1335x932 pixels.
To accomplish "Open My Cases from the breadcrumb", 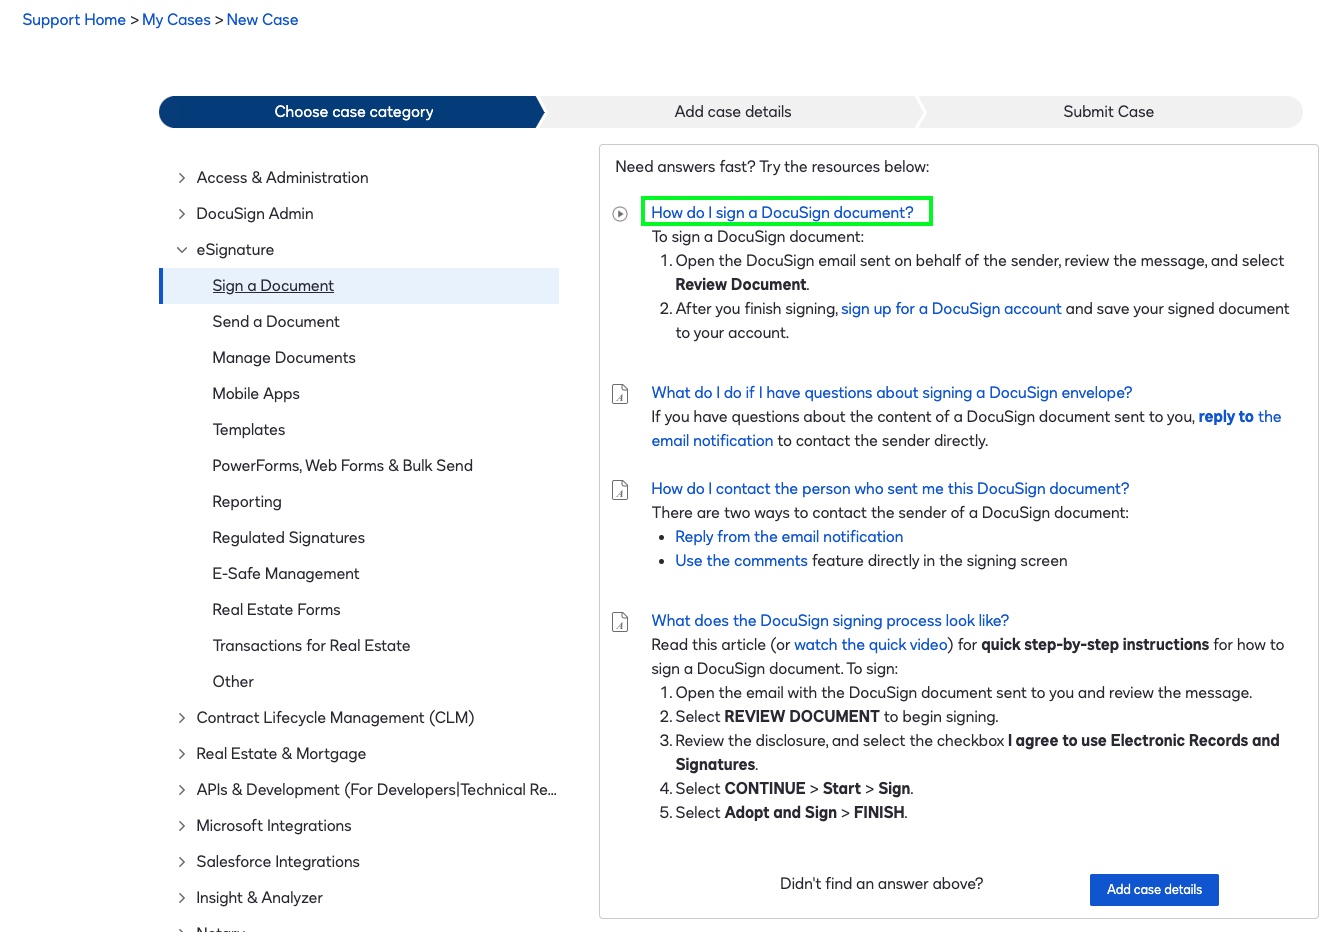I will coord(176,19).
